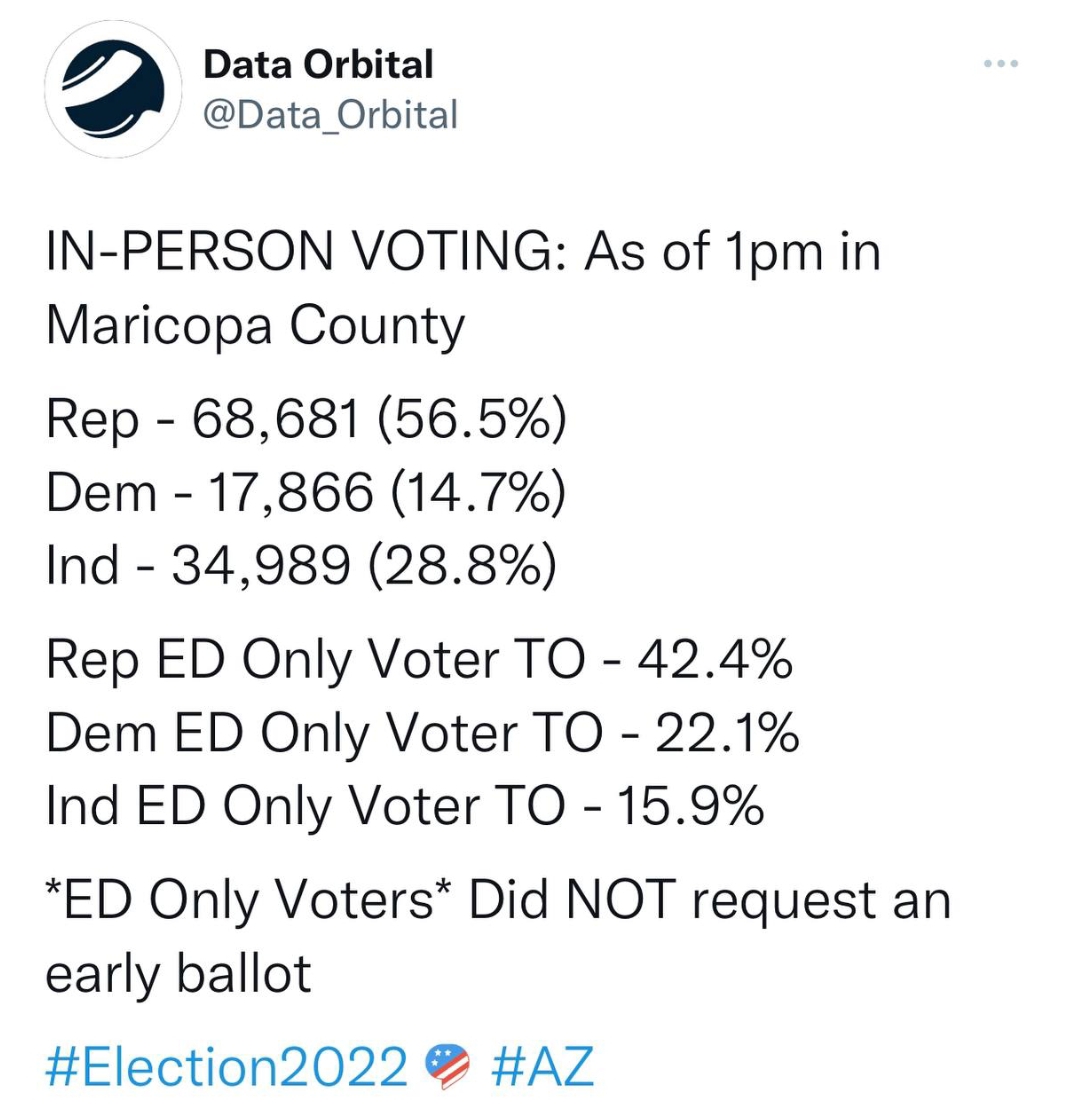This screenshot has width=1074, height=1116.
Task: Open the three-dot more options menu
Action: click(x=1001, y=64)
